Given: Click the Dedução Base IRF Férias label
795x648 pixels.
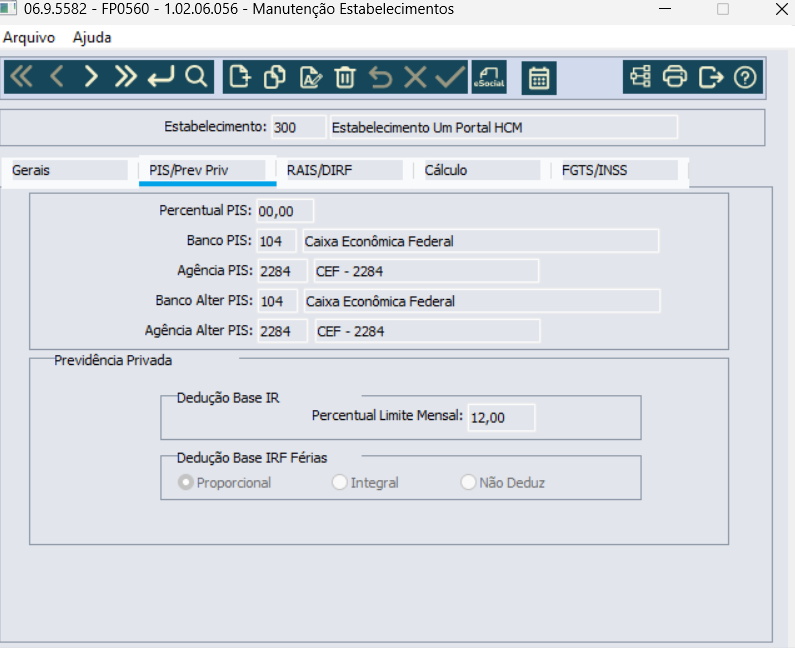Looking at the screenshot, I should pyautogui.click(x=251, y=458).
